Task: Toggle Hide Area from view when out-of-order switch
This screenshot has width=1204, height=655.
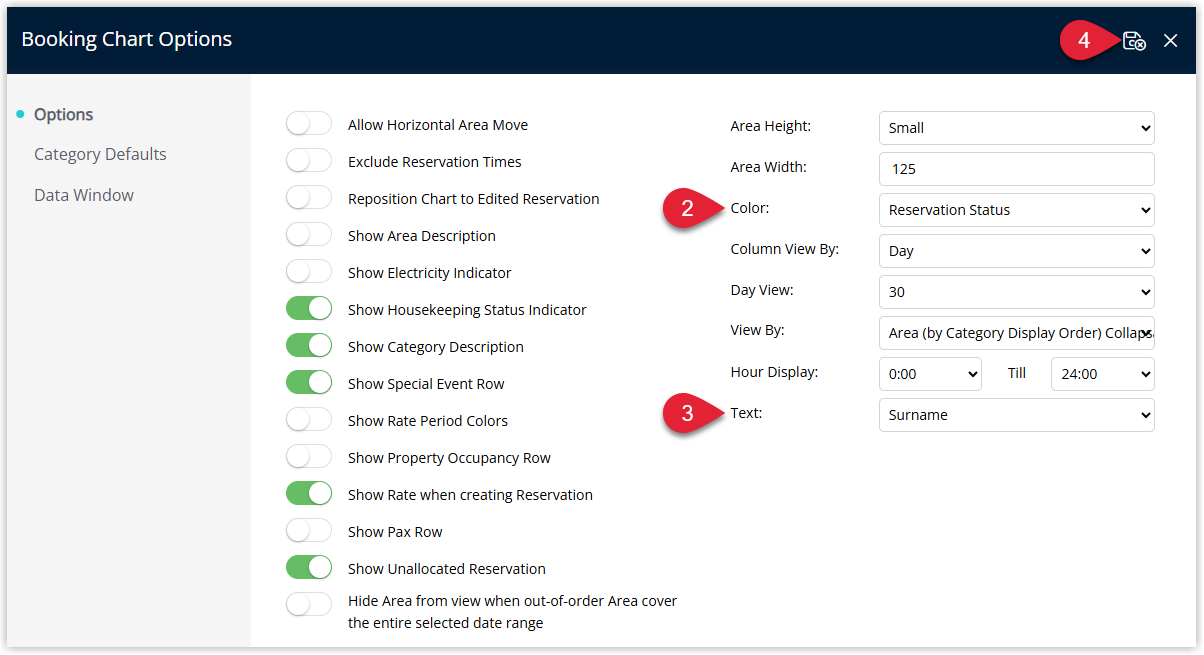Action: tap(308, 605)
